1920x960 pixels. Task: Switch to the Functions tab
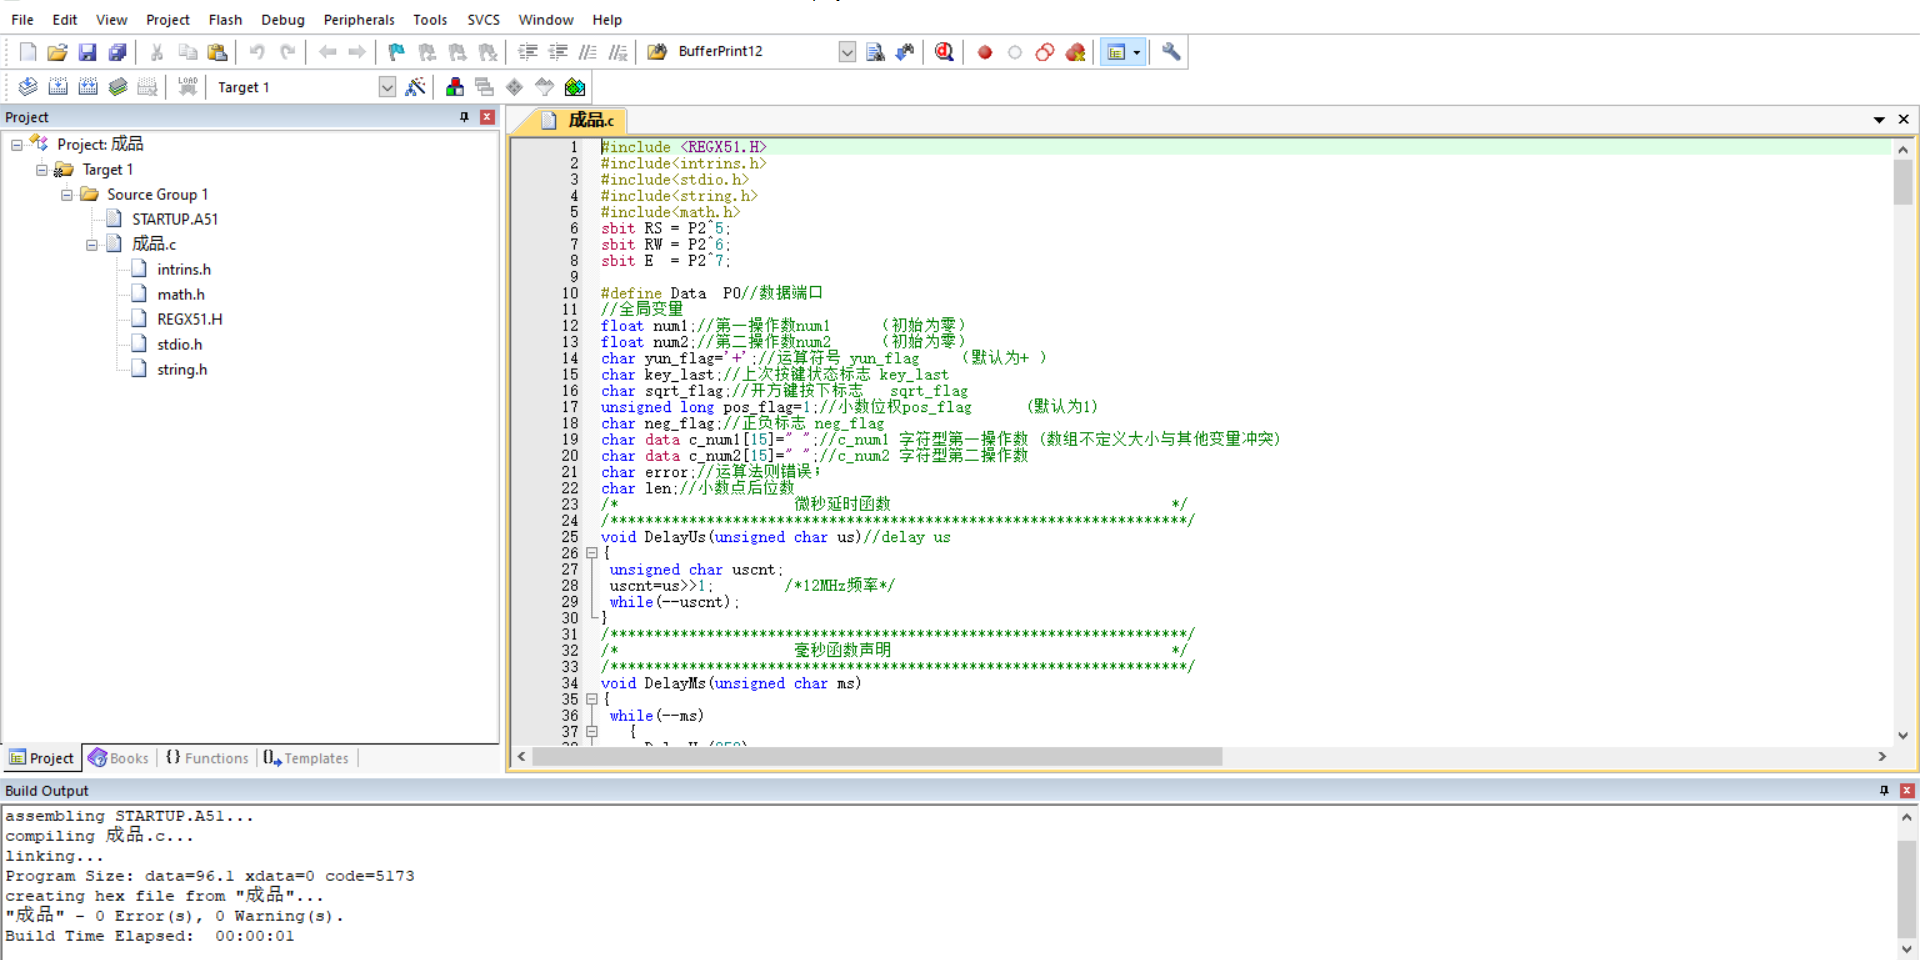click(207, 758)
